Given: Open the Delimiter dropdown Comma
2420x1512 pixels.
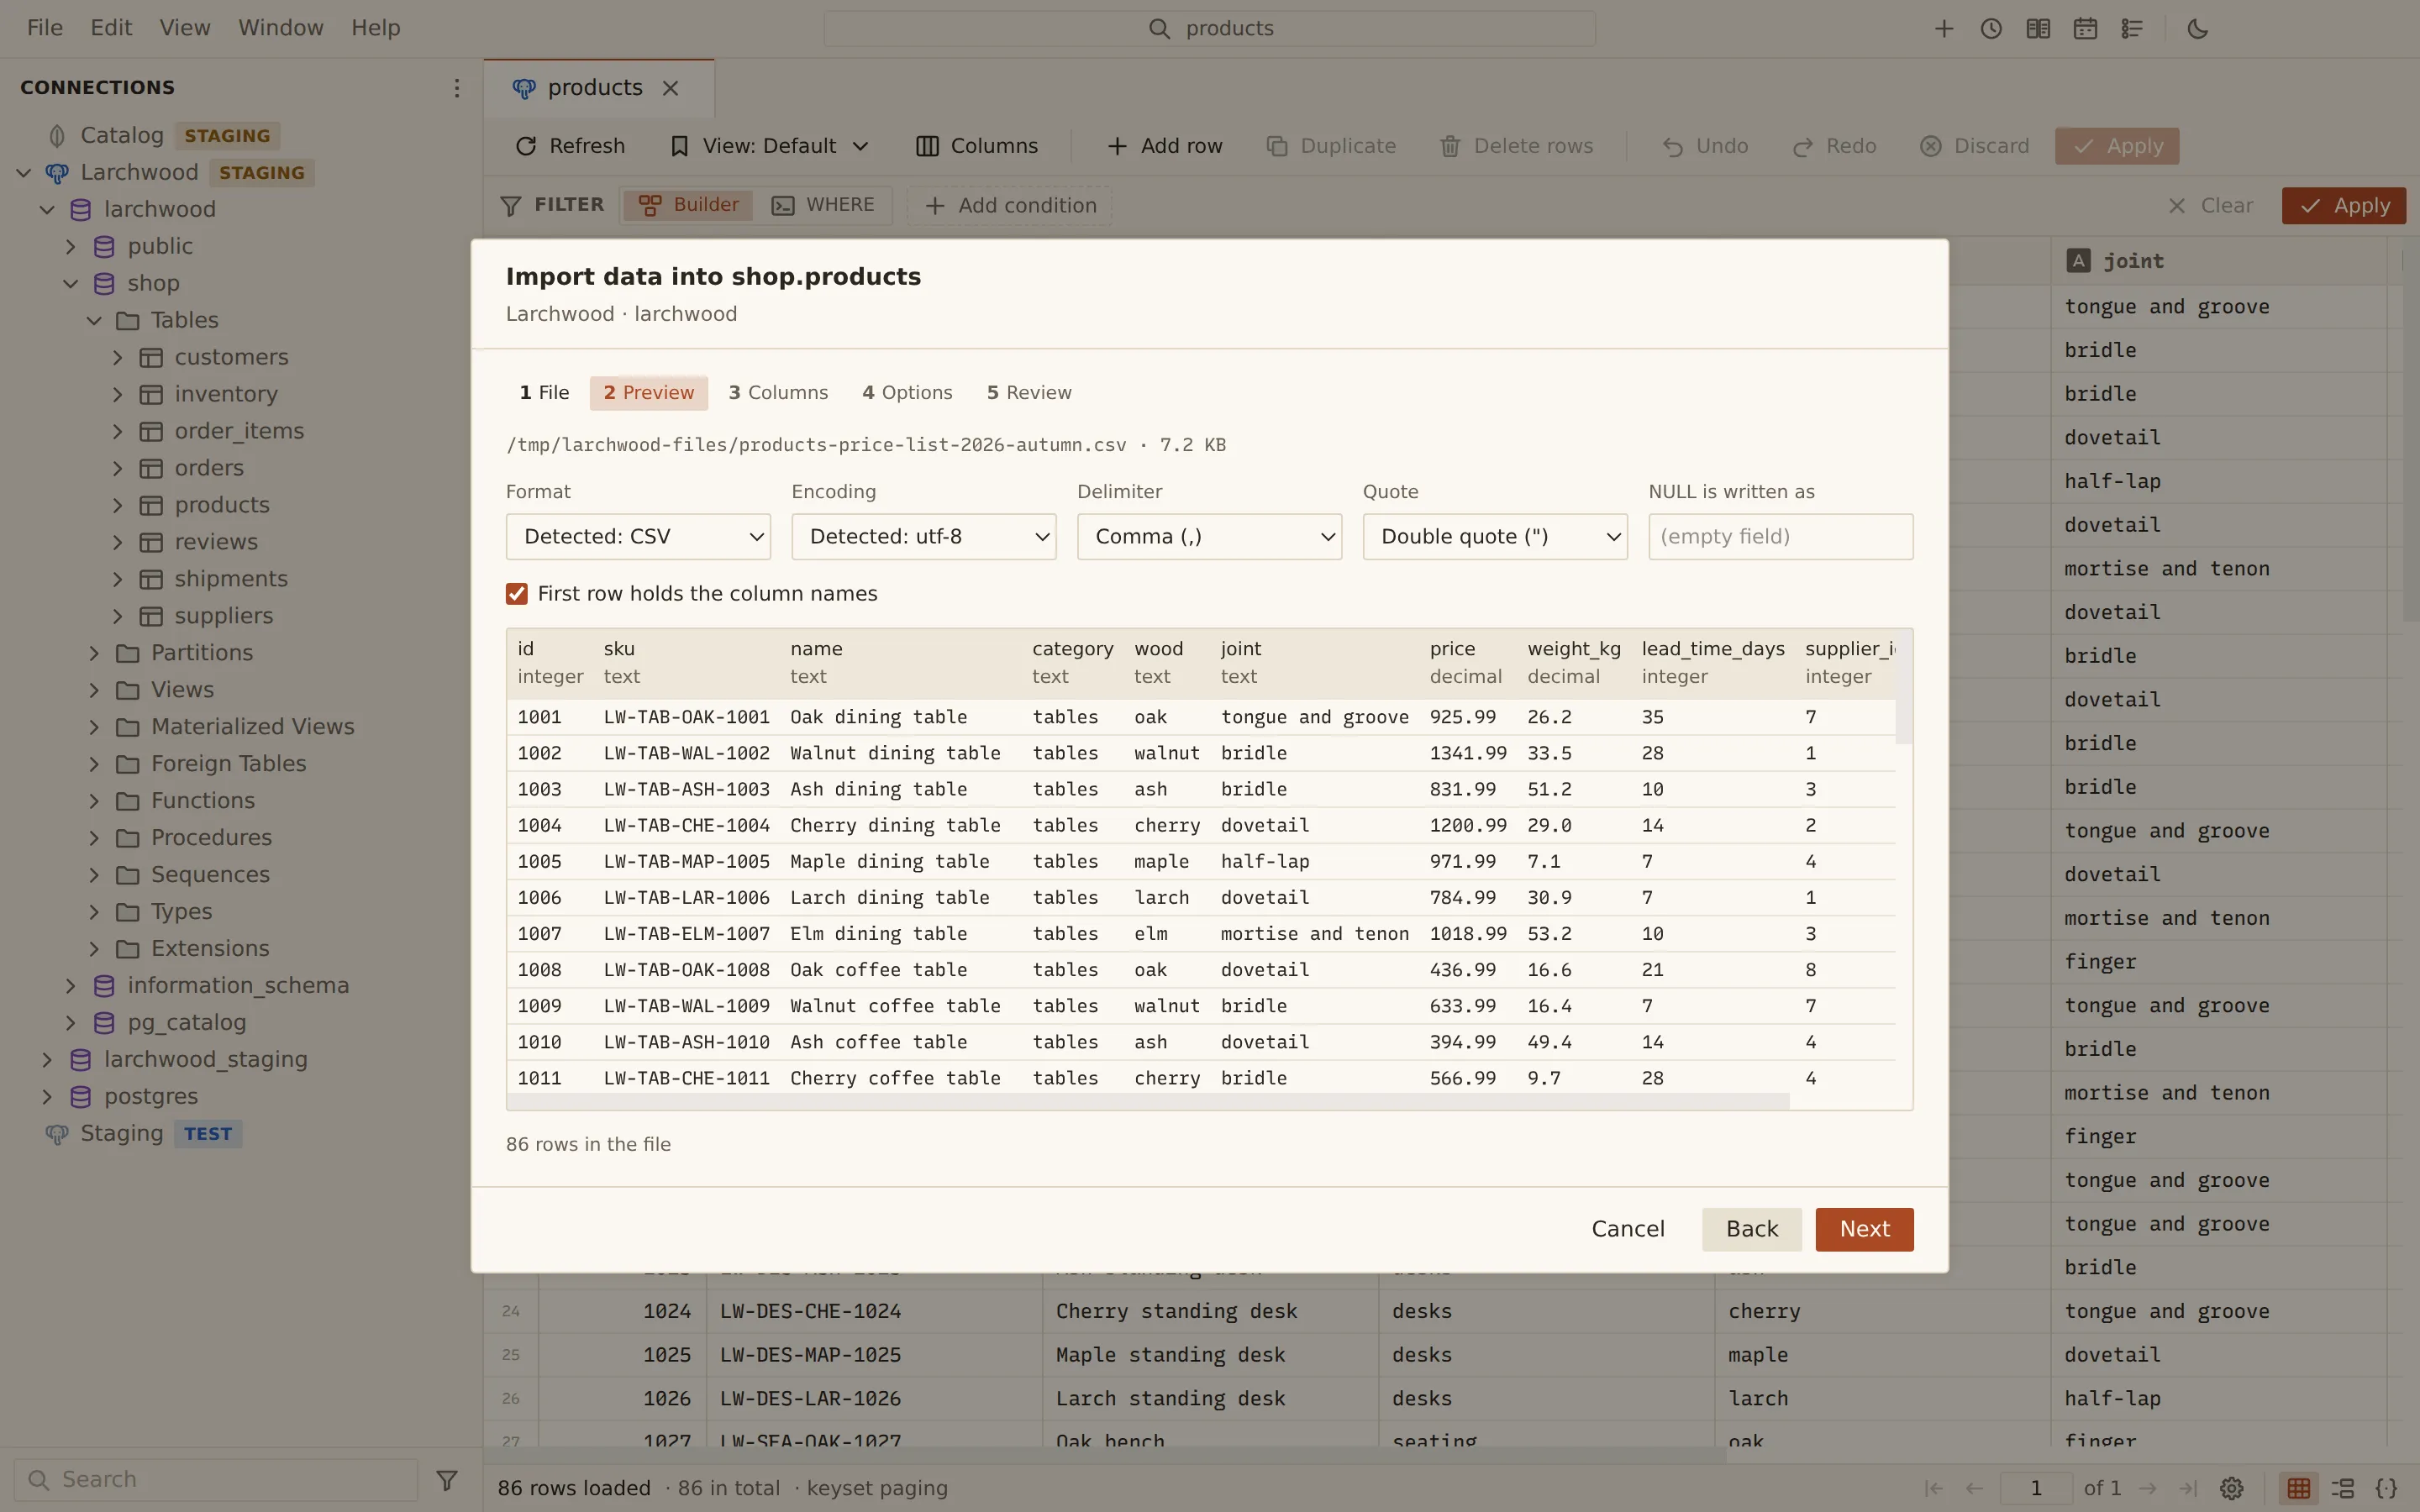Looking at the screenshot, I should [1209, 537].
